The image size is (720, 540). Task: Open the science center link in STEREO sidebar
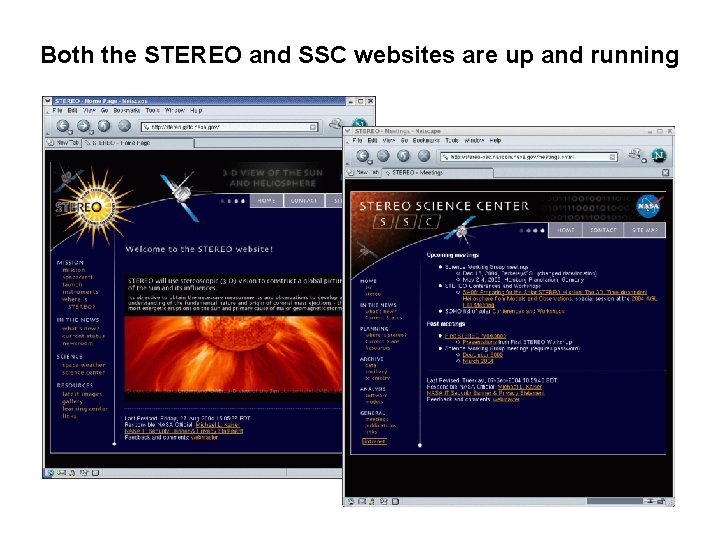pyautogui.click(x=84, y=373)
